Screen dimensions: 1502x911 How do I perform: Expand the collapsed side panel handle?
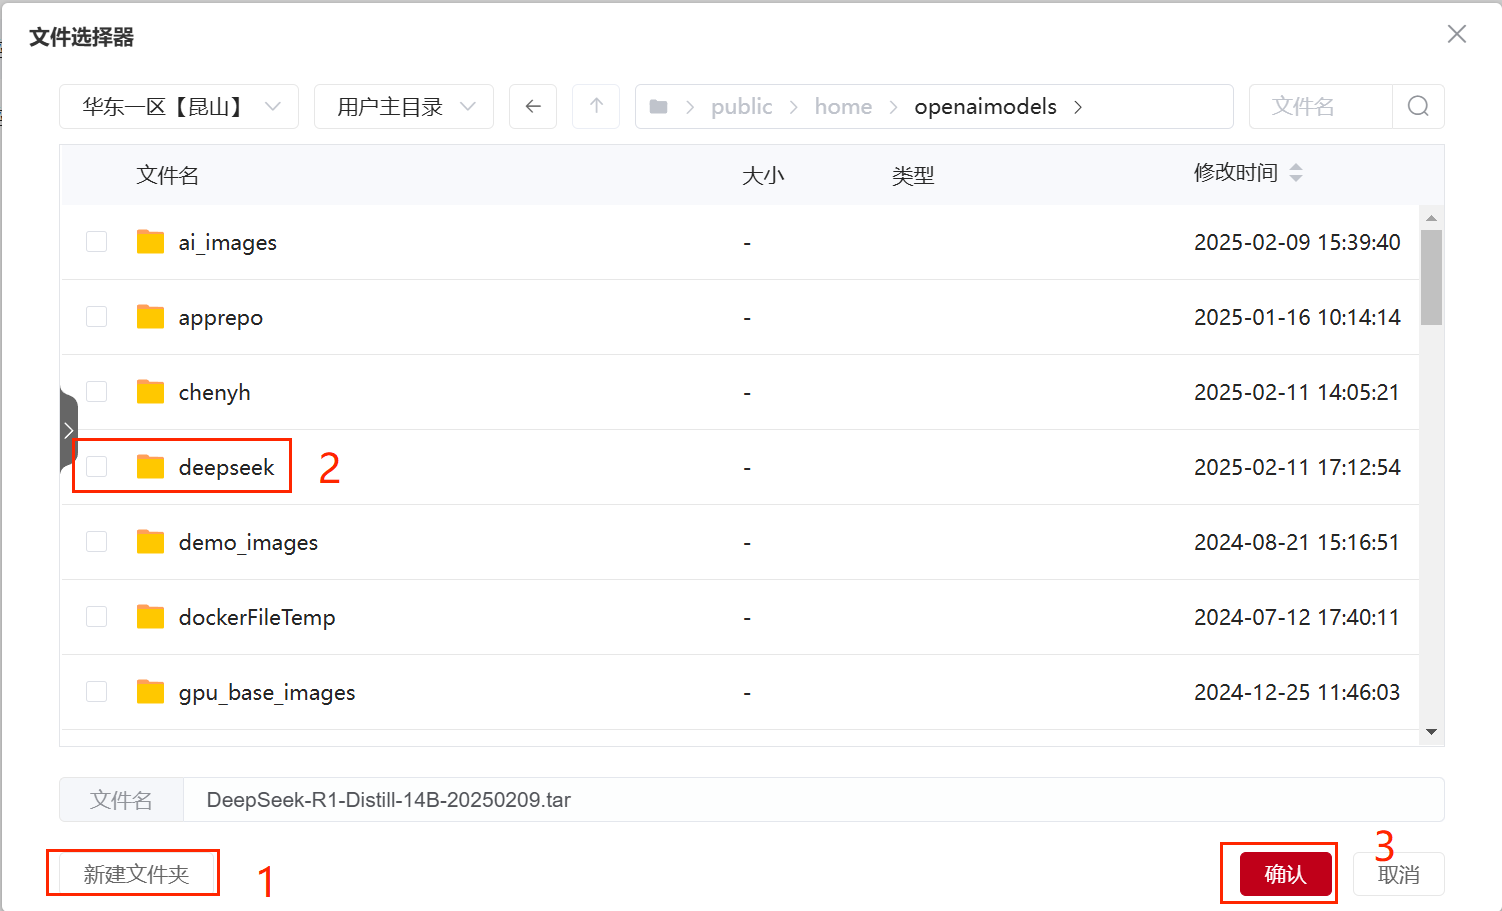[68, 431]
